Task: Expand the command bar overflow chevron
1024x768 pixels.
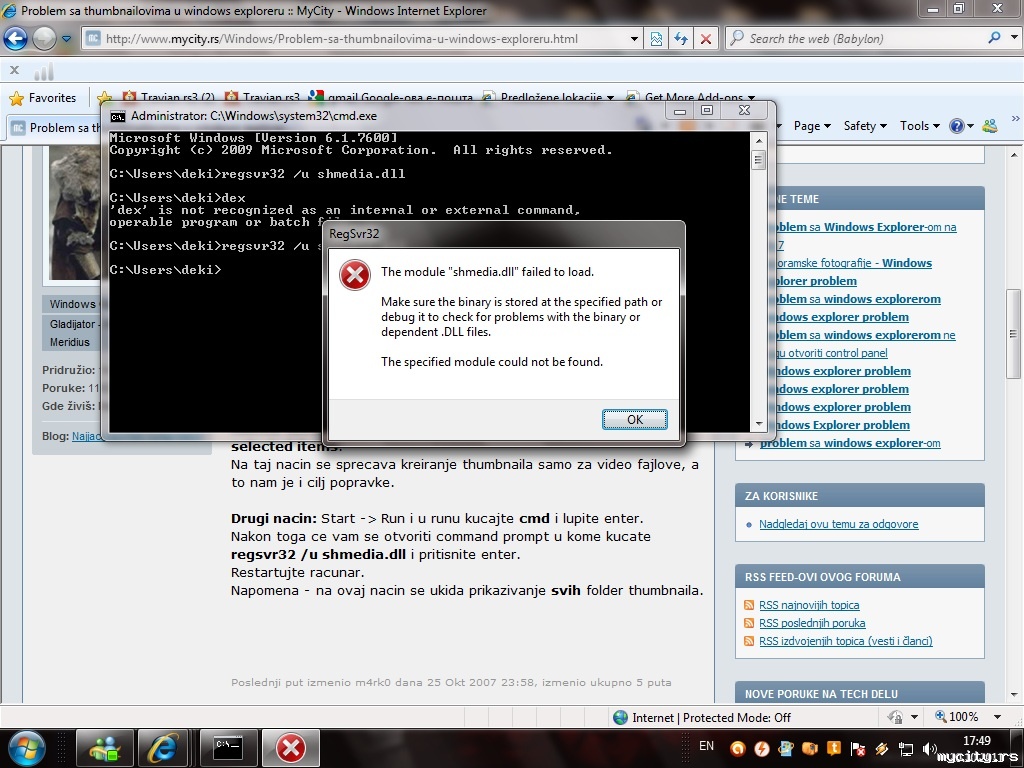Action: (1015, 119)
